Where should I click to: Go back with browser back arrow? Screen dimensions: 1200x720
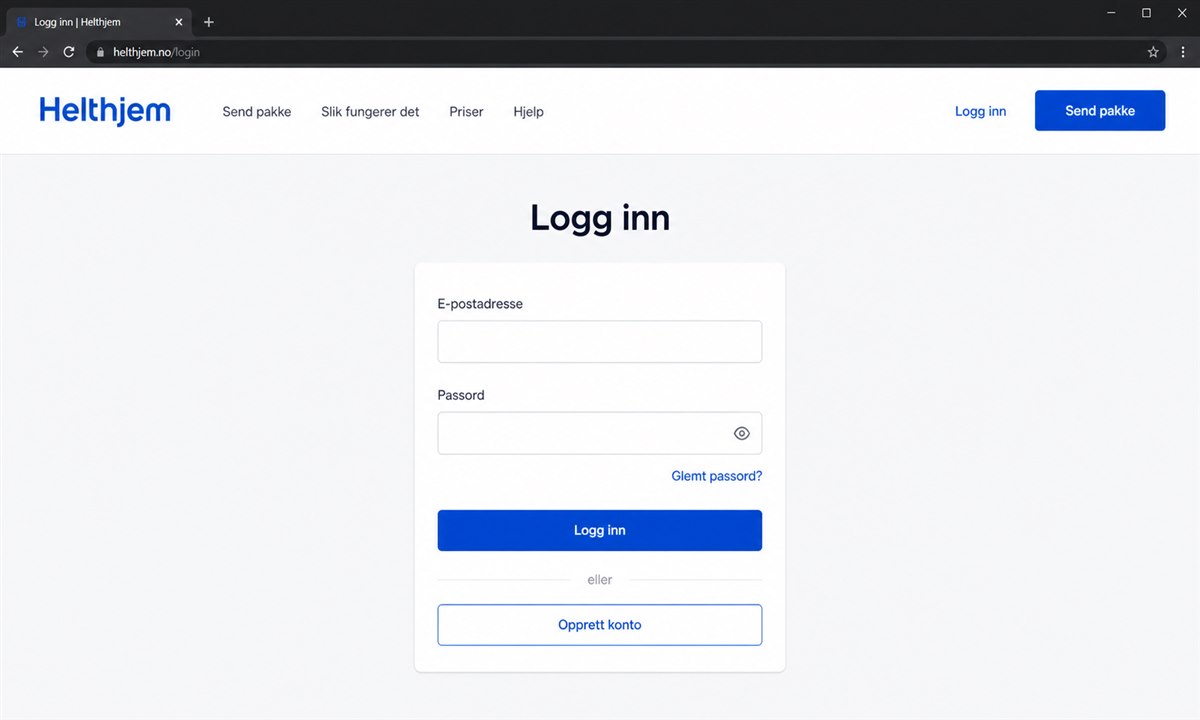click(17, 52)
